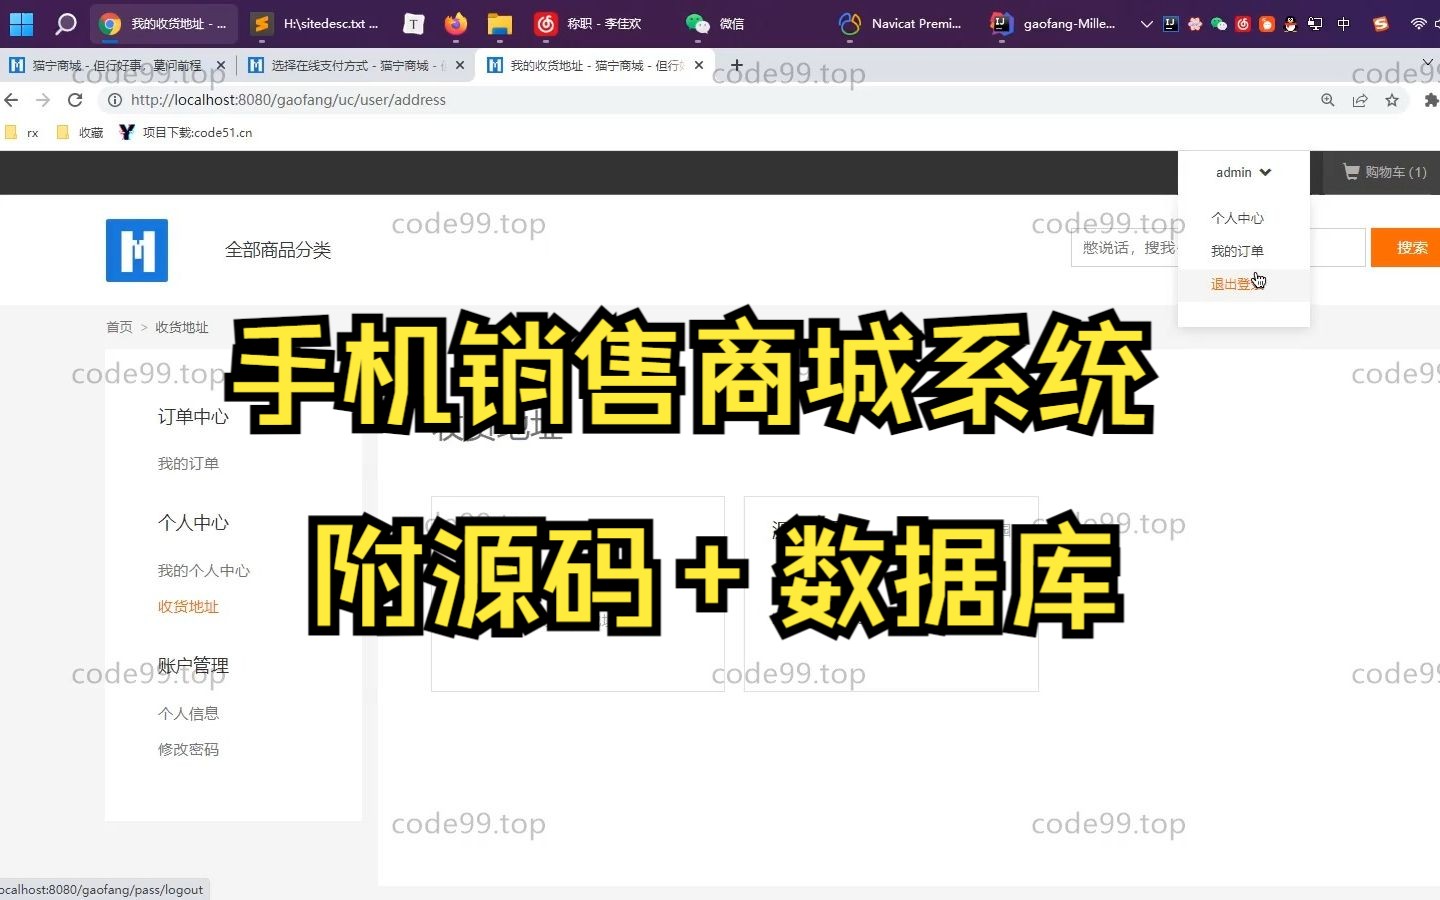Viewport: 1440px width, 900px height.
Task: Bookmark this page with the star icon
Action: [1393, 100]
